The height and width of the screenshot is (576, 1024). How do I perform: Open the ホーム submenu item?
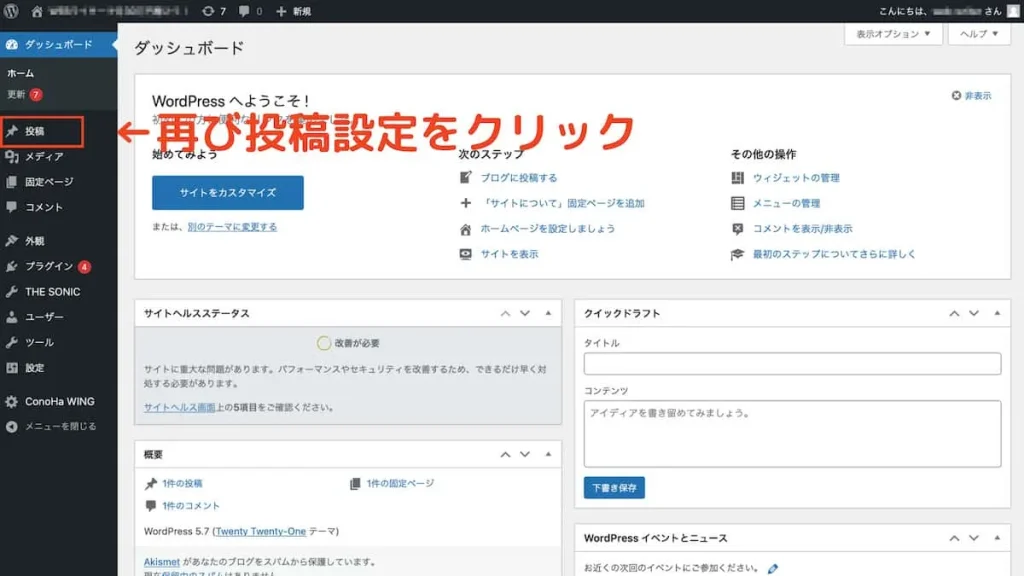point(20,73)
